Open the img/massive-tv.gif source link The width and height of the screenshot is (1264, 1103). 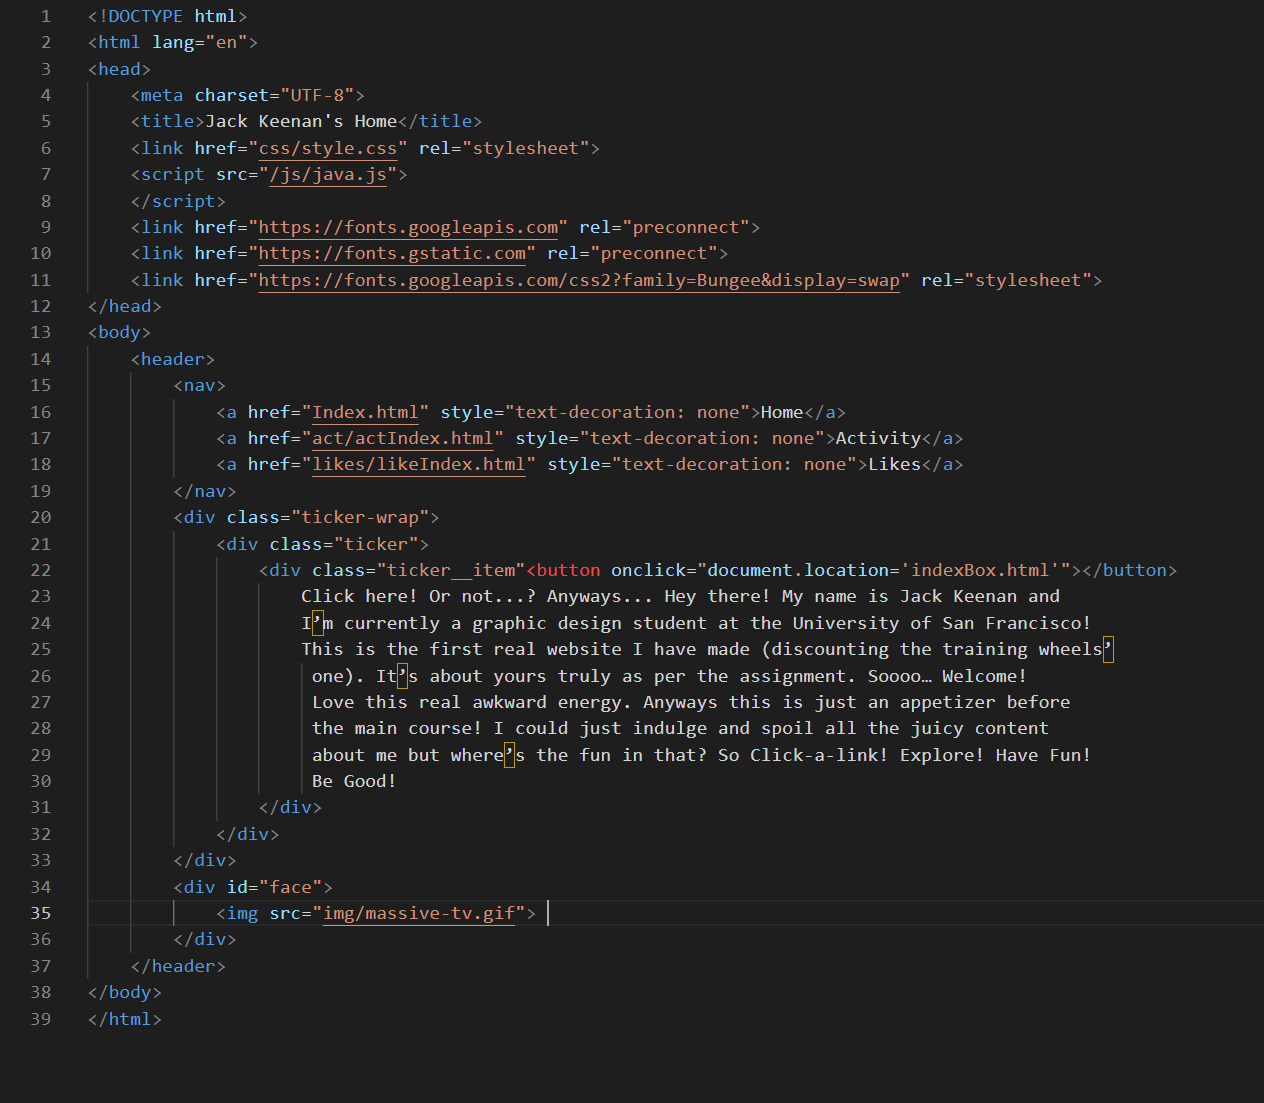pos(419,913)
